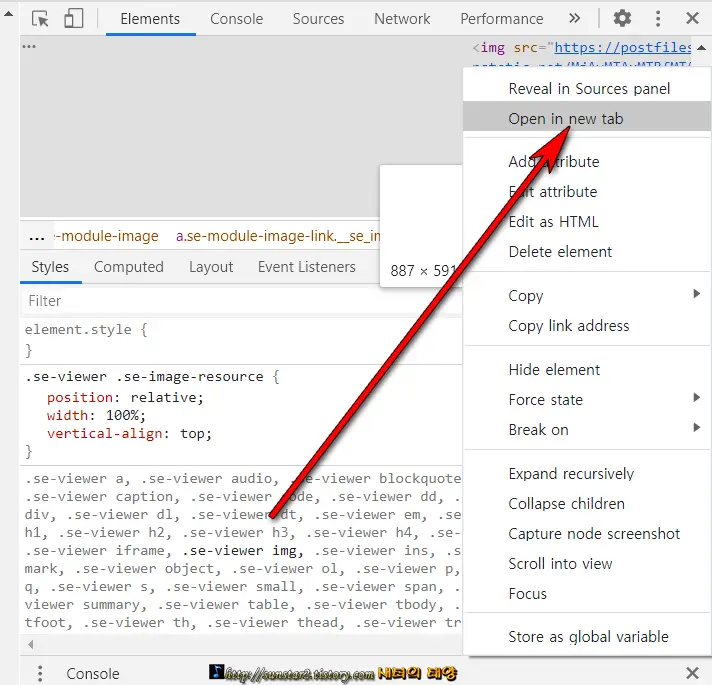Open the console drawer three-dot menu
This screenshot has width=712, height=685.
(x=40, y=673)
